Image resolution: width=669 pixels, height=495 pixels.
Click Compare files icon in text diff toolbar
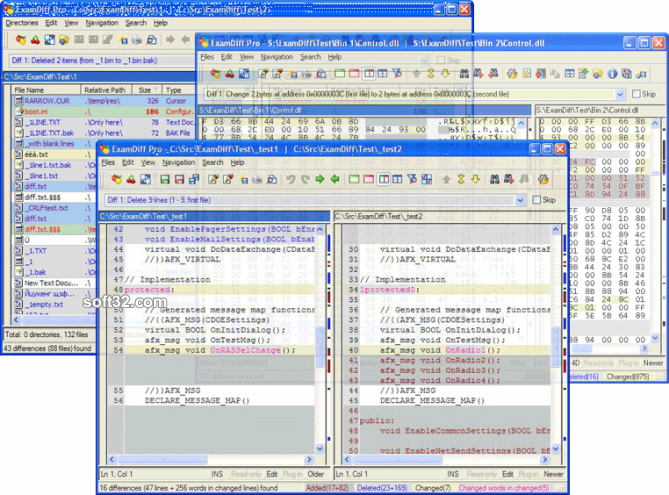pyautogui.click(x=116, y=179)
